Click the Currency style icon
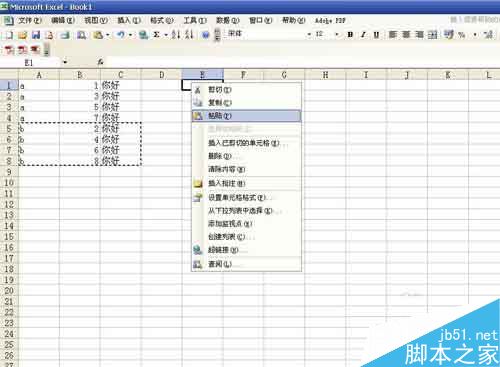This screenshot has height=367, width=500. coord(449,34)
